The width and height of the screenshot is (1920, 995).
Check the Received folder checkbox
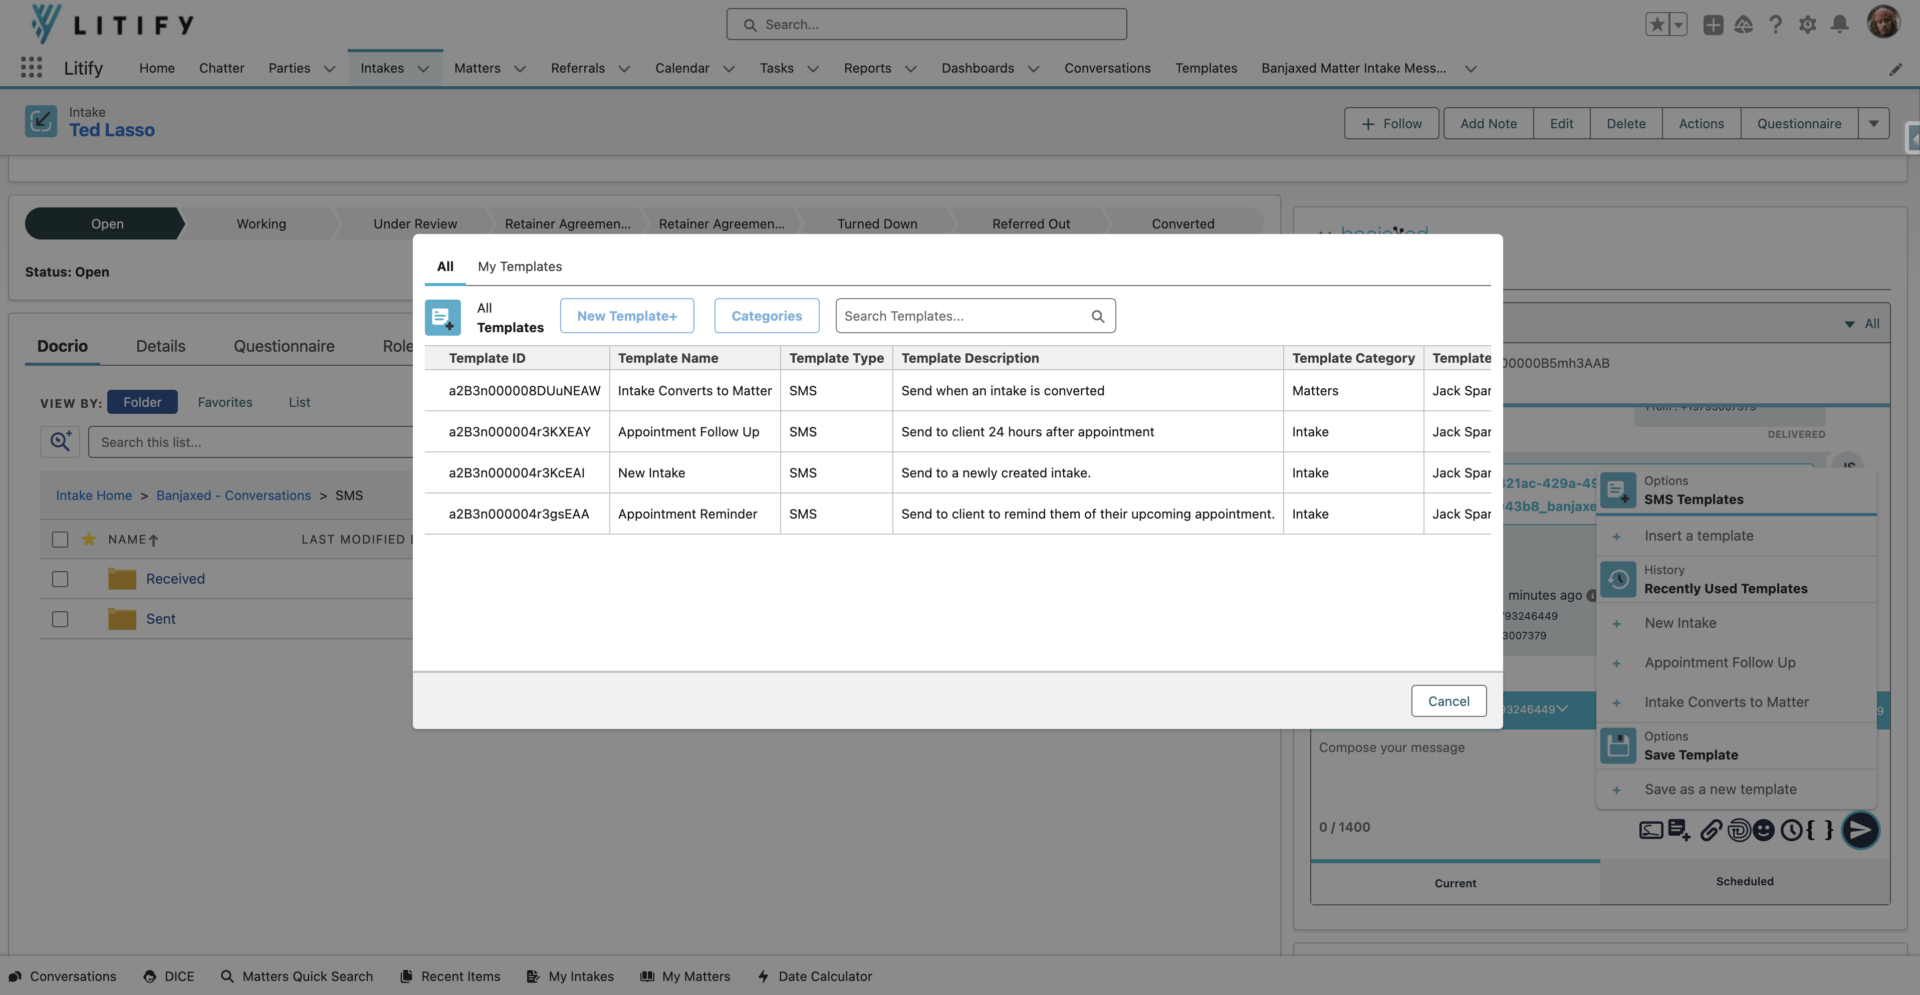point(60,579)
